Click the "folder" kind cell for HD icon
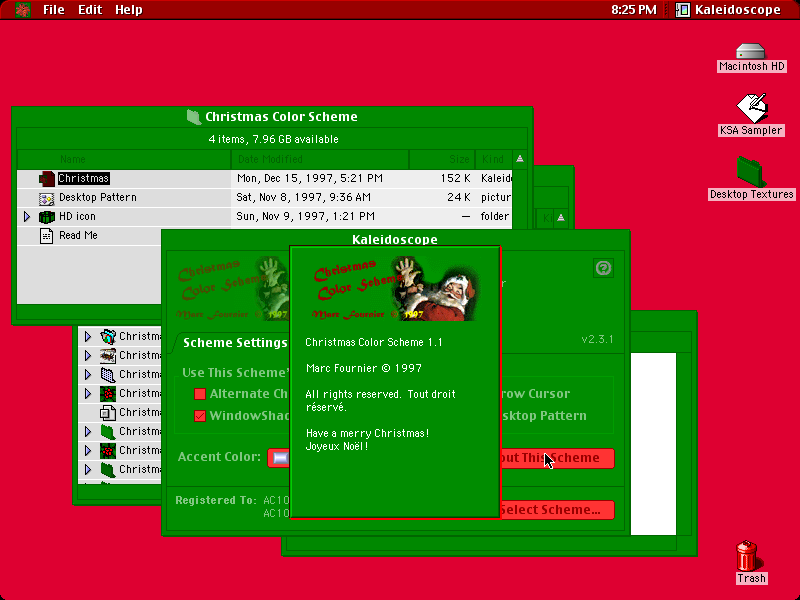Viewport: 800px width, 600px height. pyautogui.click(x=494, y=216)
